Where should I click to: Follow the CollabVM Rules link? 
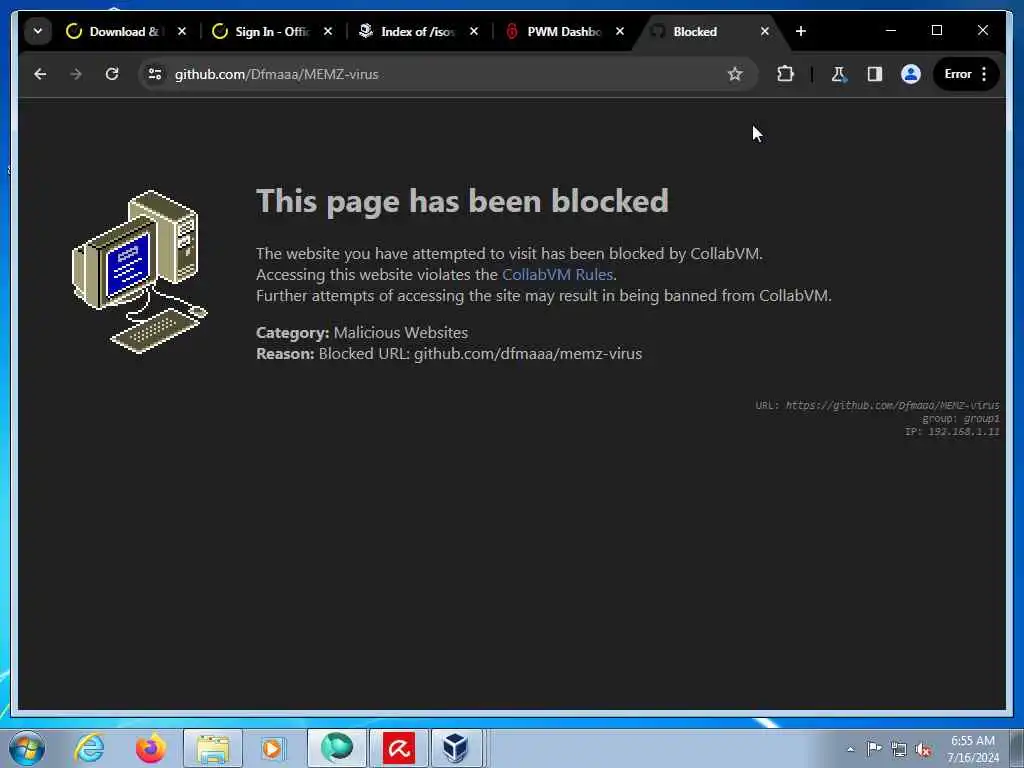[557, 274]
